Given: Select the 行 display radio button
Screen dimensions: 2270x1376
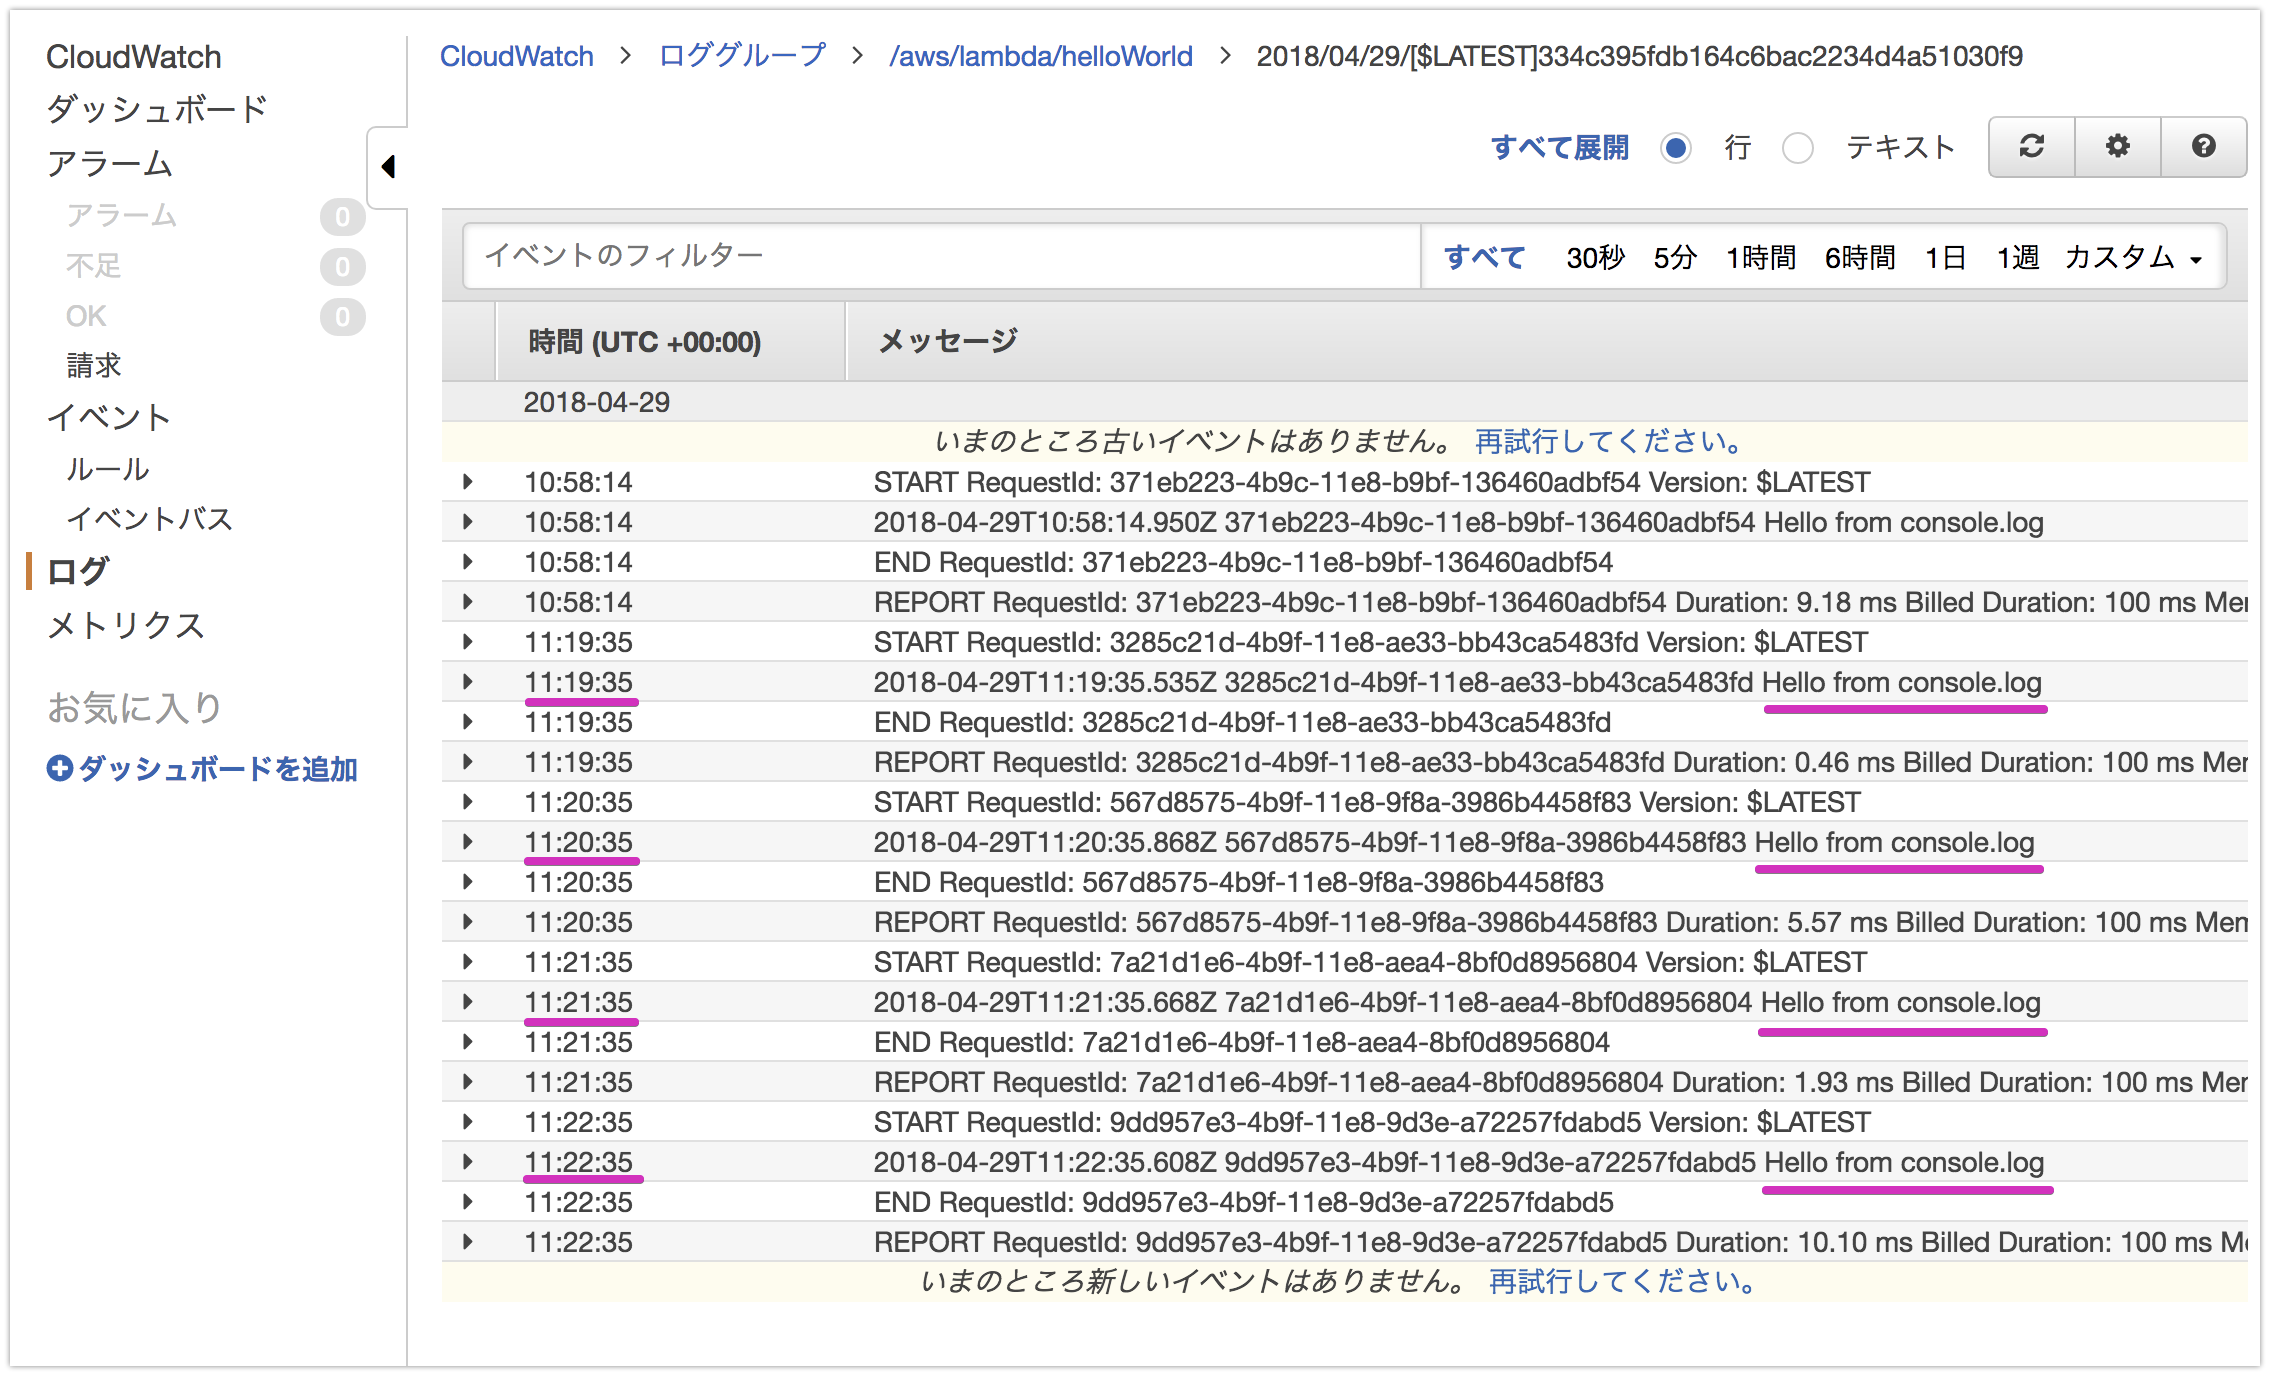Looking at the screenshot, I should point(1676,148).
